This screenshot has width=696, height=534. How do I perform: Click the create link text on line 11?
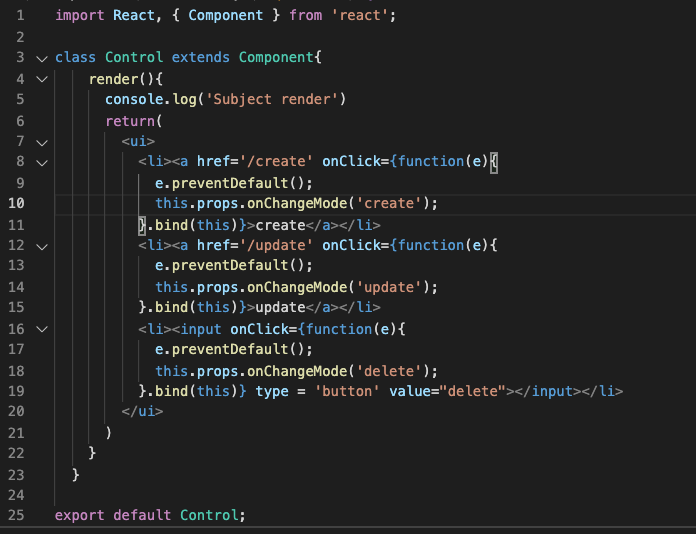(281, 225)
